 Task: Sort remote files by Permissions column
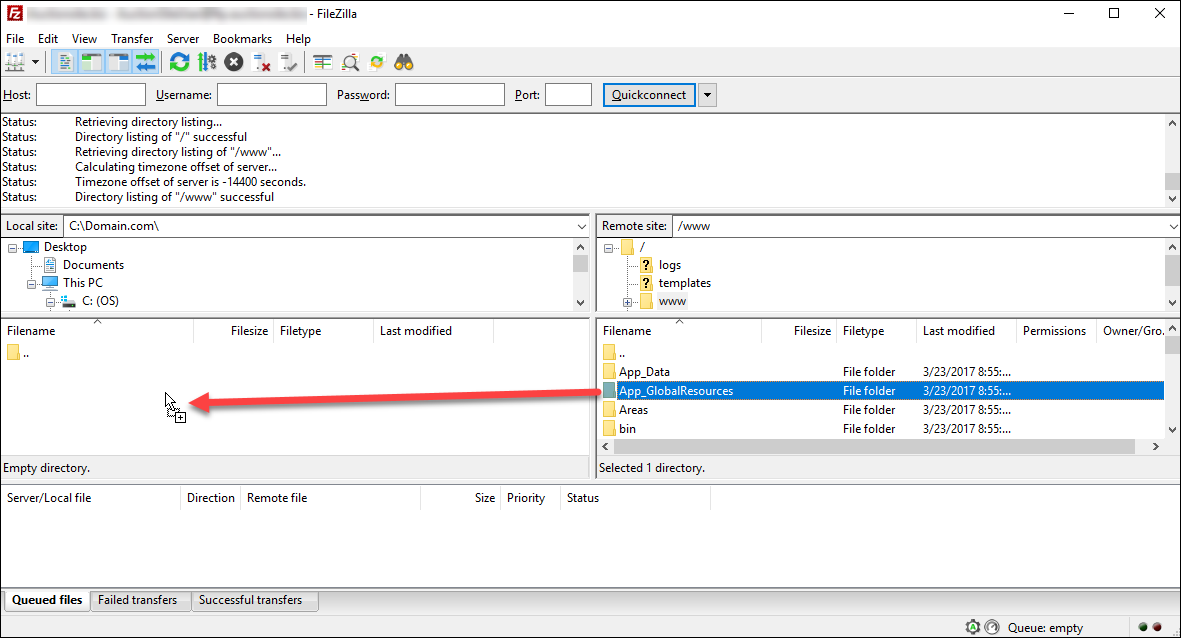click(x=1054, y=331)
